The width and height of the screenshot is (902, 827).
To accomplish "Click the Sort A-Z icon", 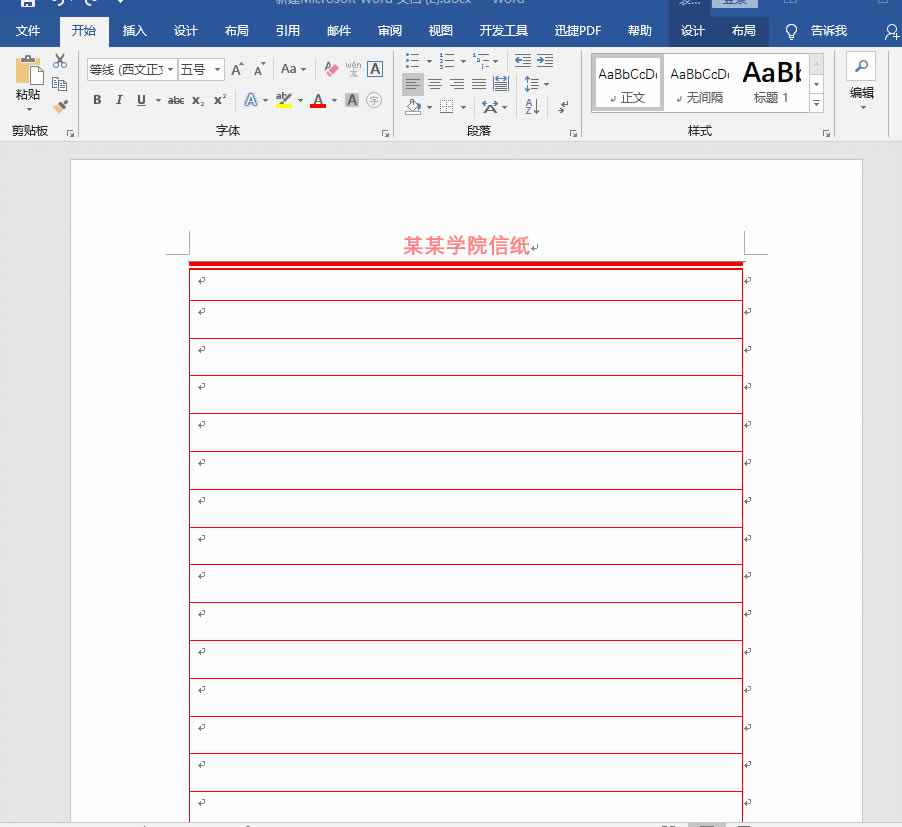I will pyautogui.click(x=532, y=106).
